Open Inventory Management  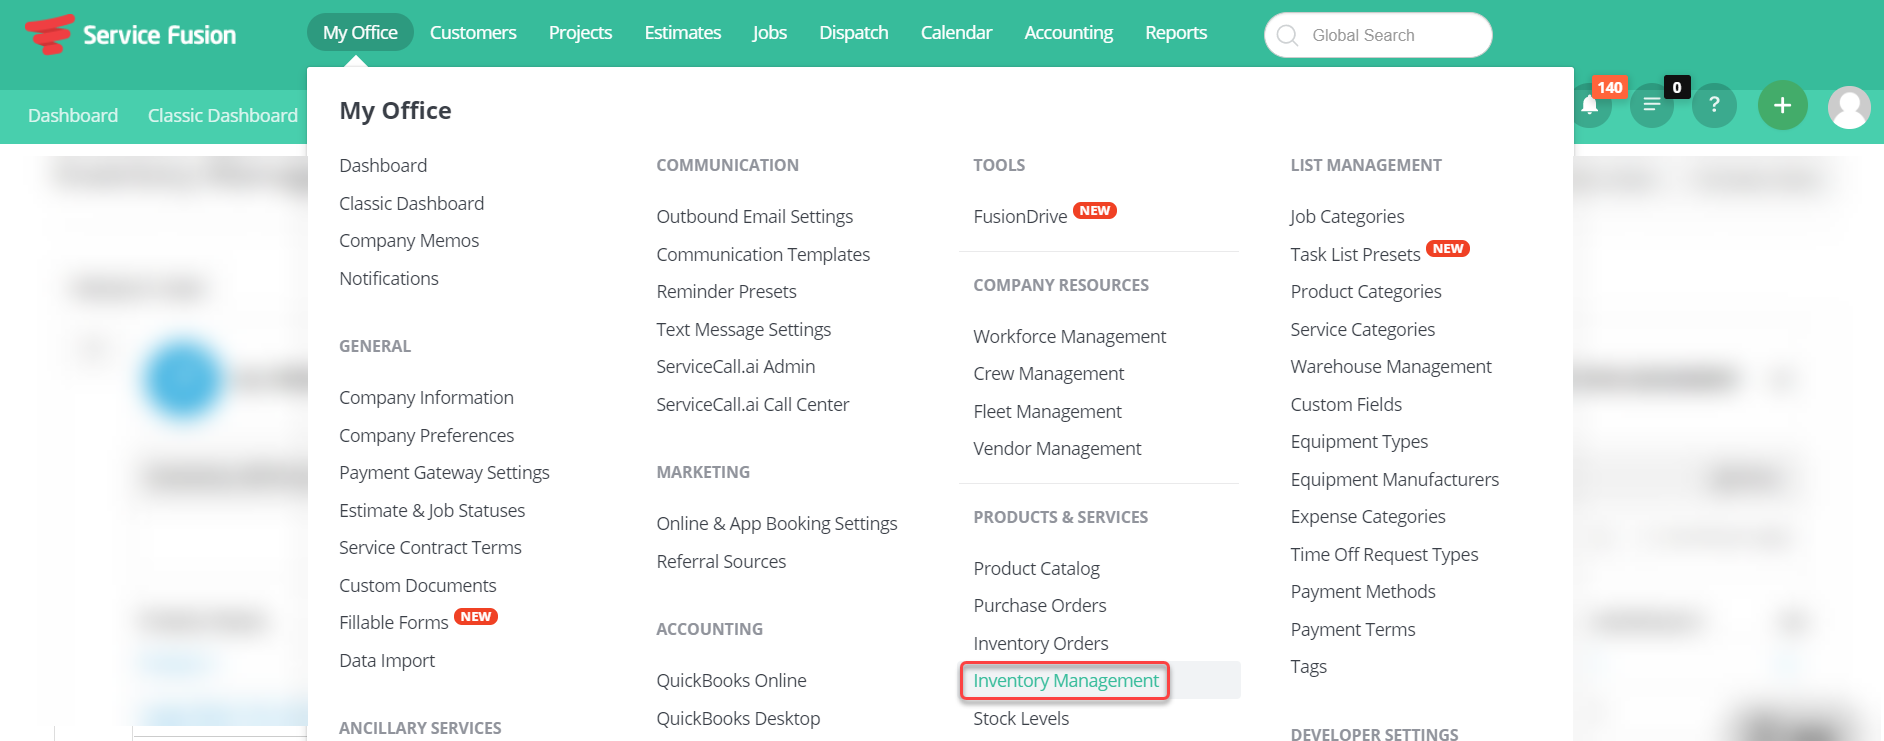(x=1066, y=680)
